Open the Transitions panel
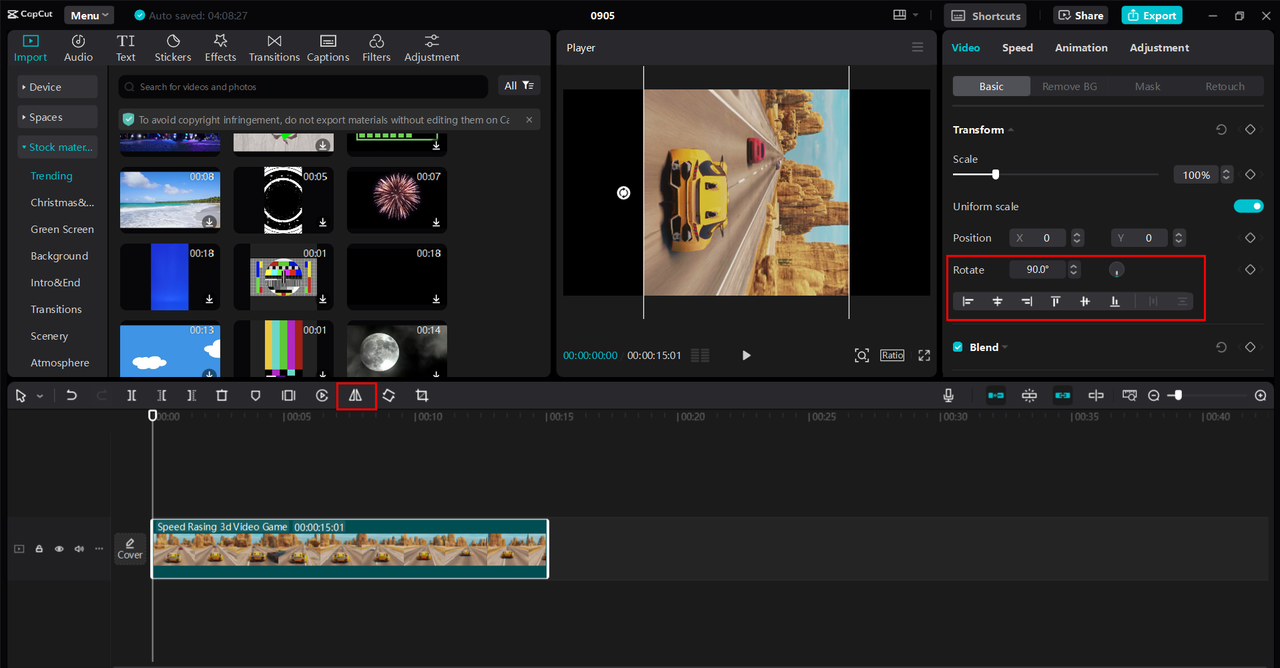Screen dimensions: 1280x668 [x=274, y=47]
